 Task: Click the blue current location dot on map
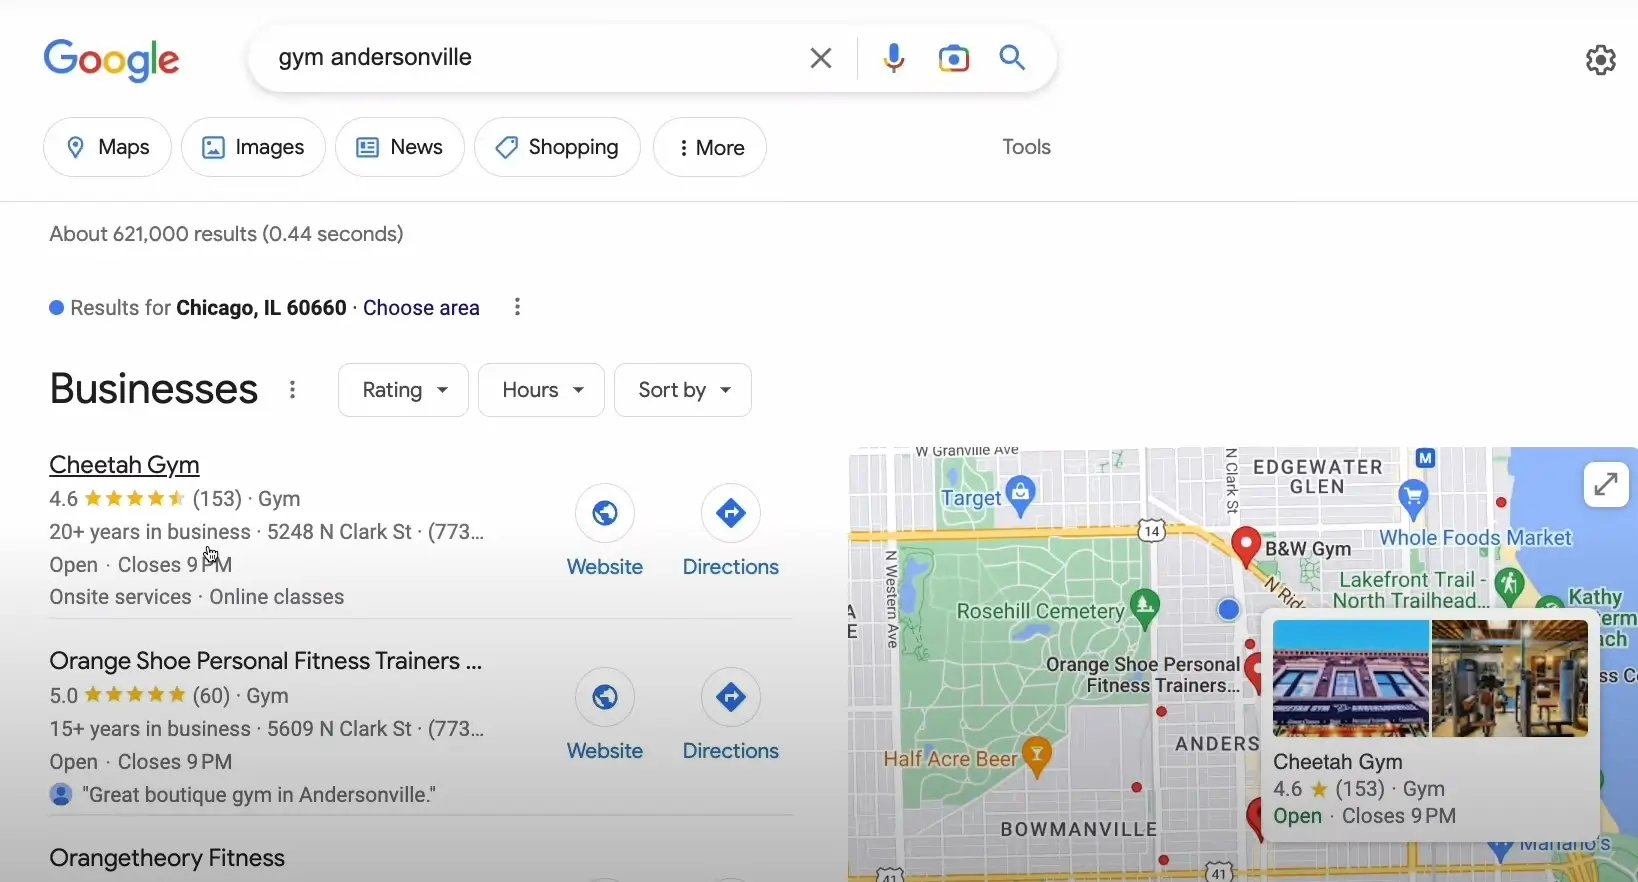tap(1229, 609)
